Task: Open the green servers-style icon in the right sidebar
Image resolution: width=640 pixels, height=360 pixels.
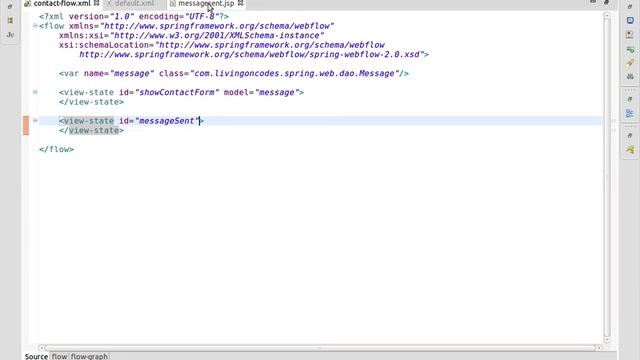Action: click(x=630, y=49)
